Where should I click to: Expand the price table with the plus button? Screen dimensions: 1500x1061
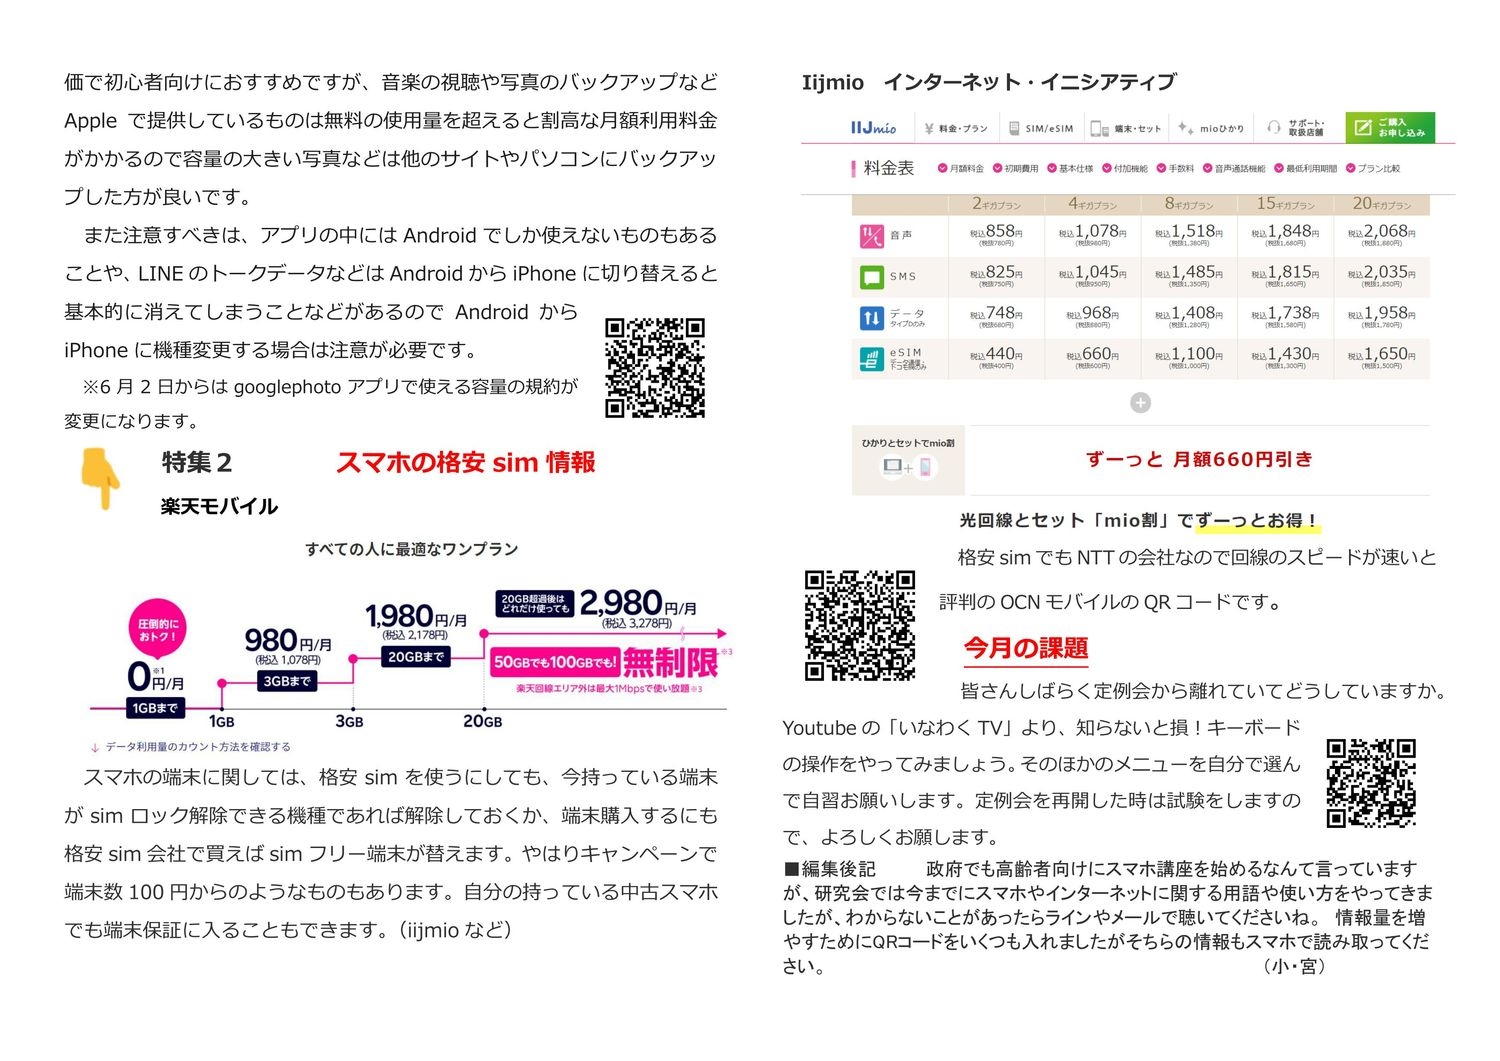tap(1140, 402)
